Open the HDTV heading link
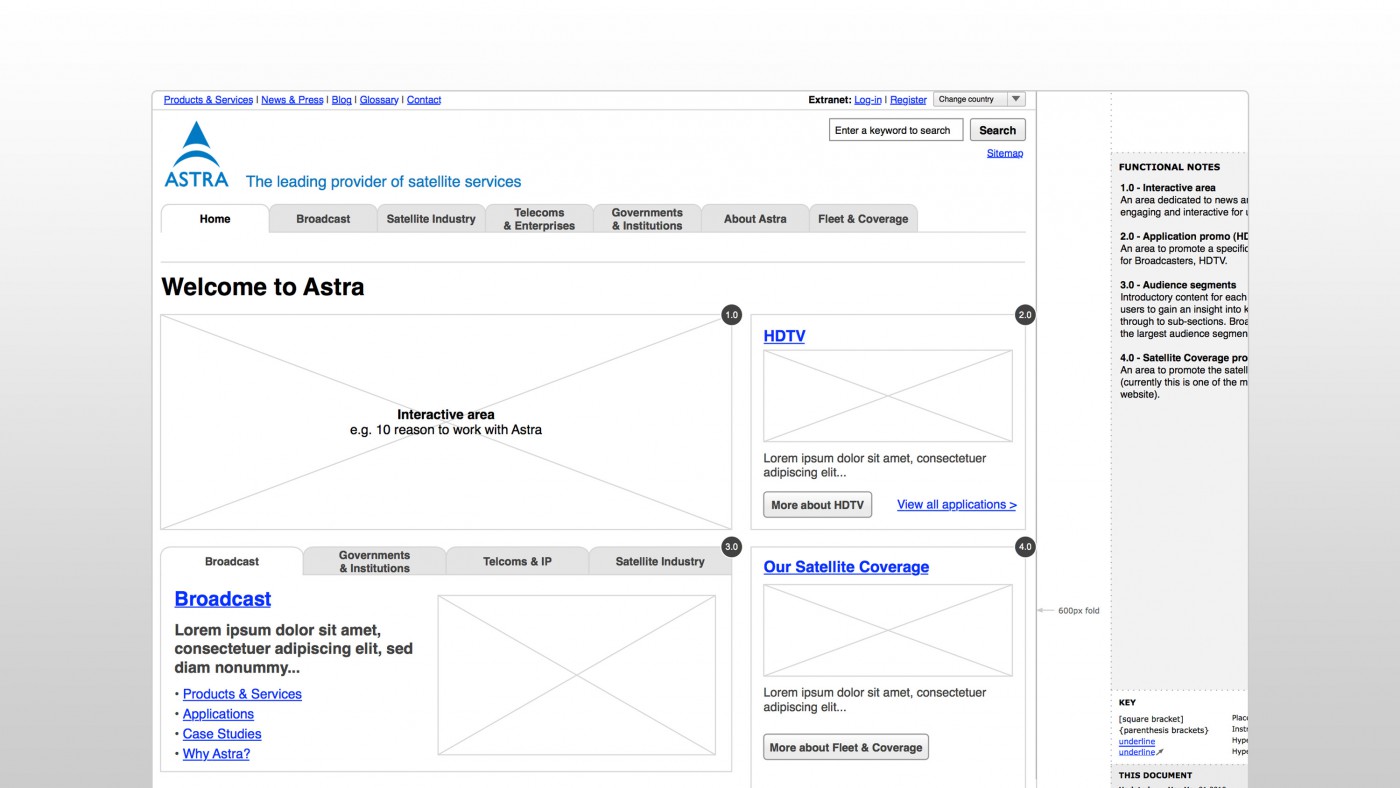Viewport: 1400px width, 788px height. 784,336
